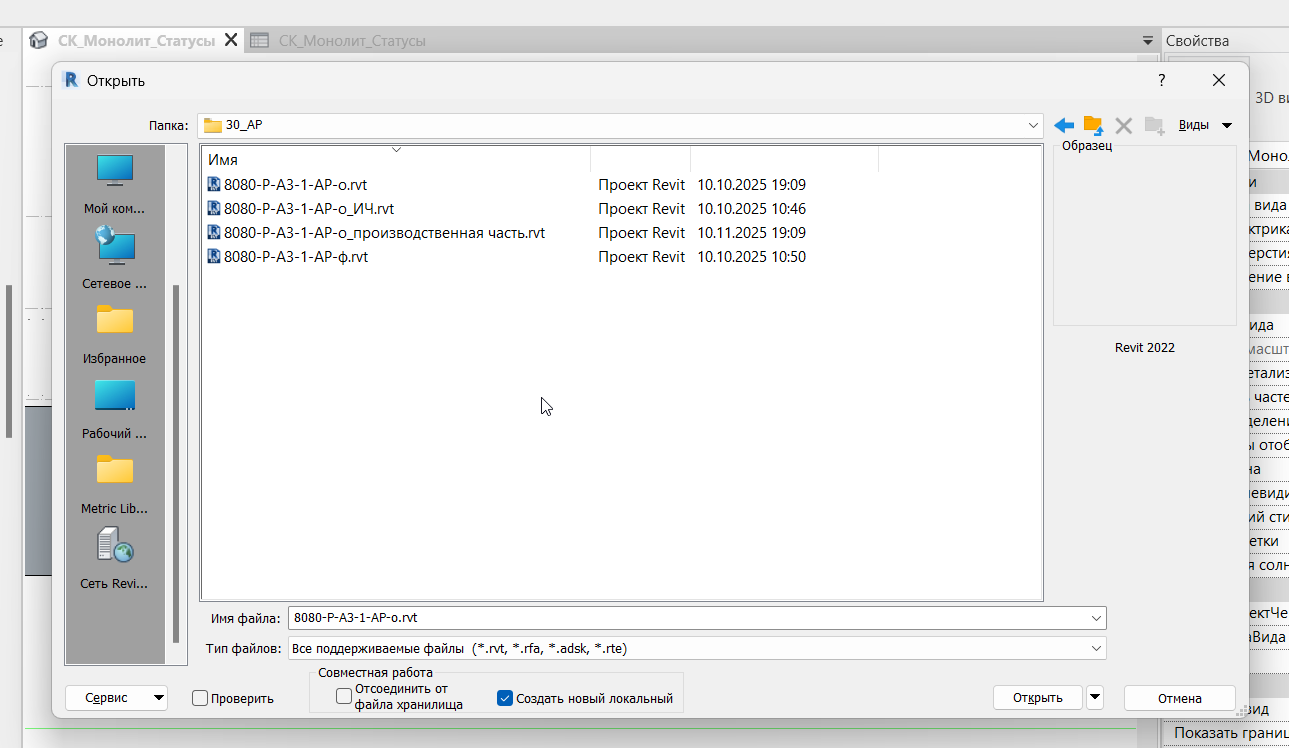1289x748 pixels.
Task: Click the Свойства properties panel title
Action: pos(1198,41)
